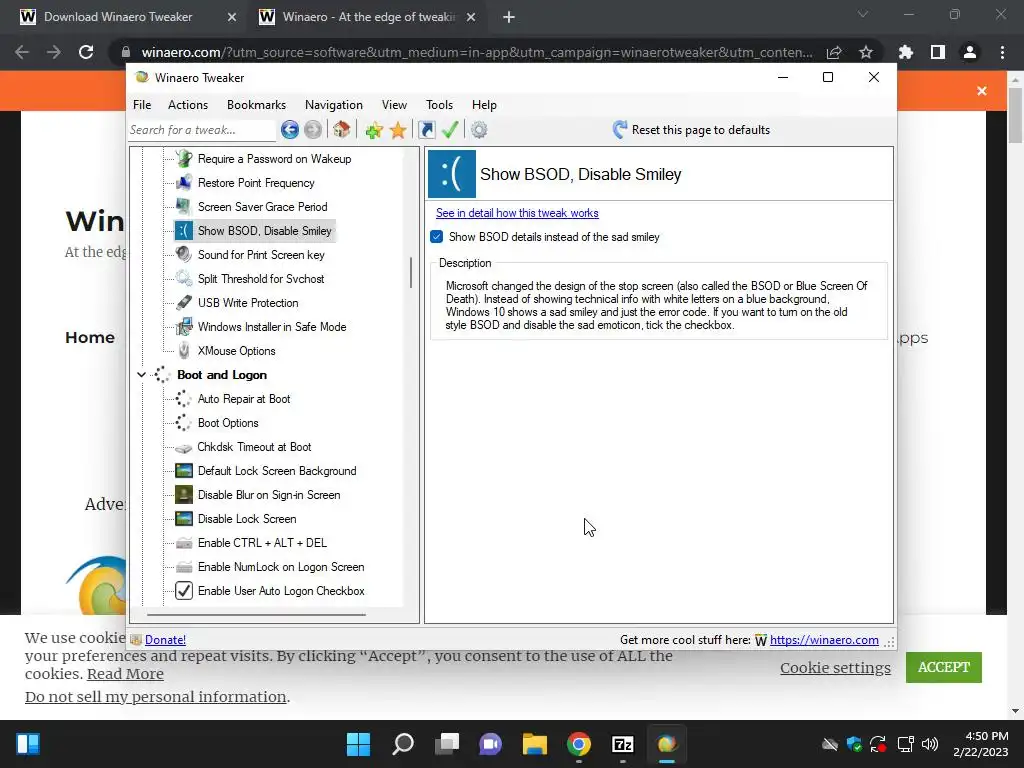Open the Navigation menu
1024x768 pixels.
click(334, 104)
